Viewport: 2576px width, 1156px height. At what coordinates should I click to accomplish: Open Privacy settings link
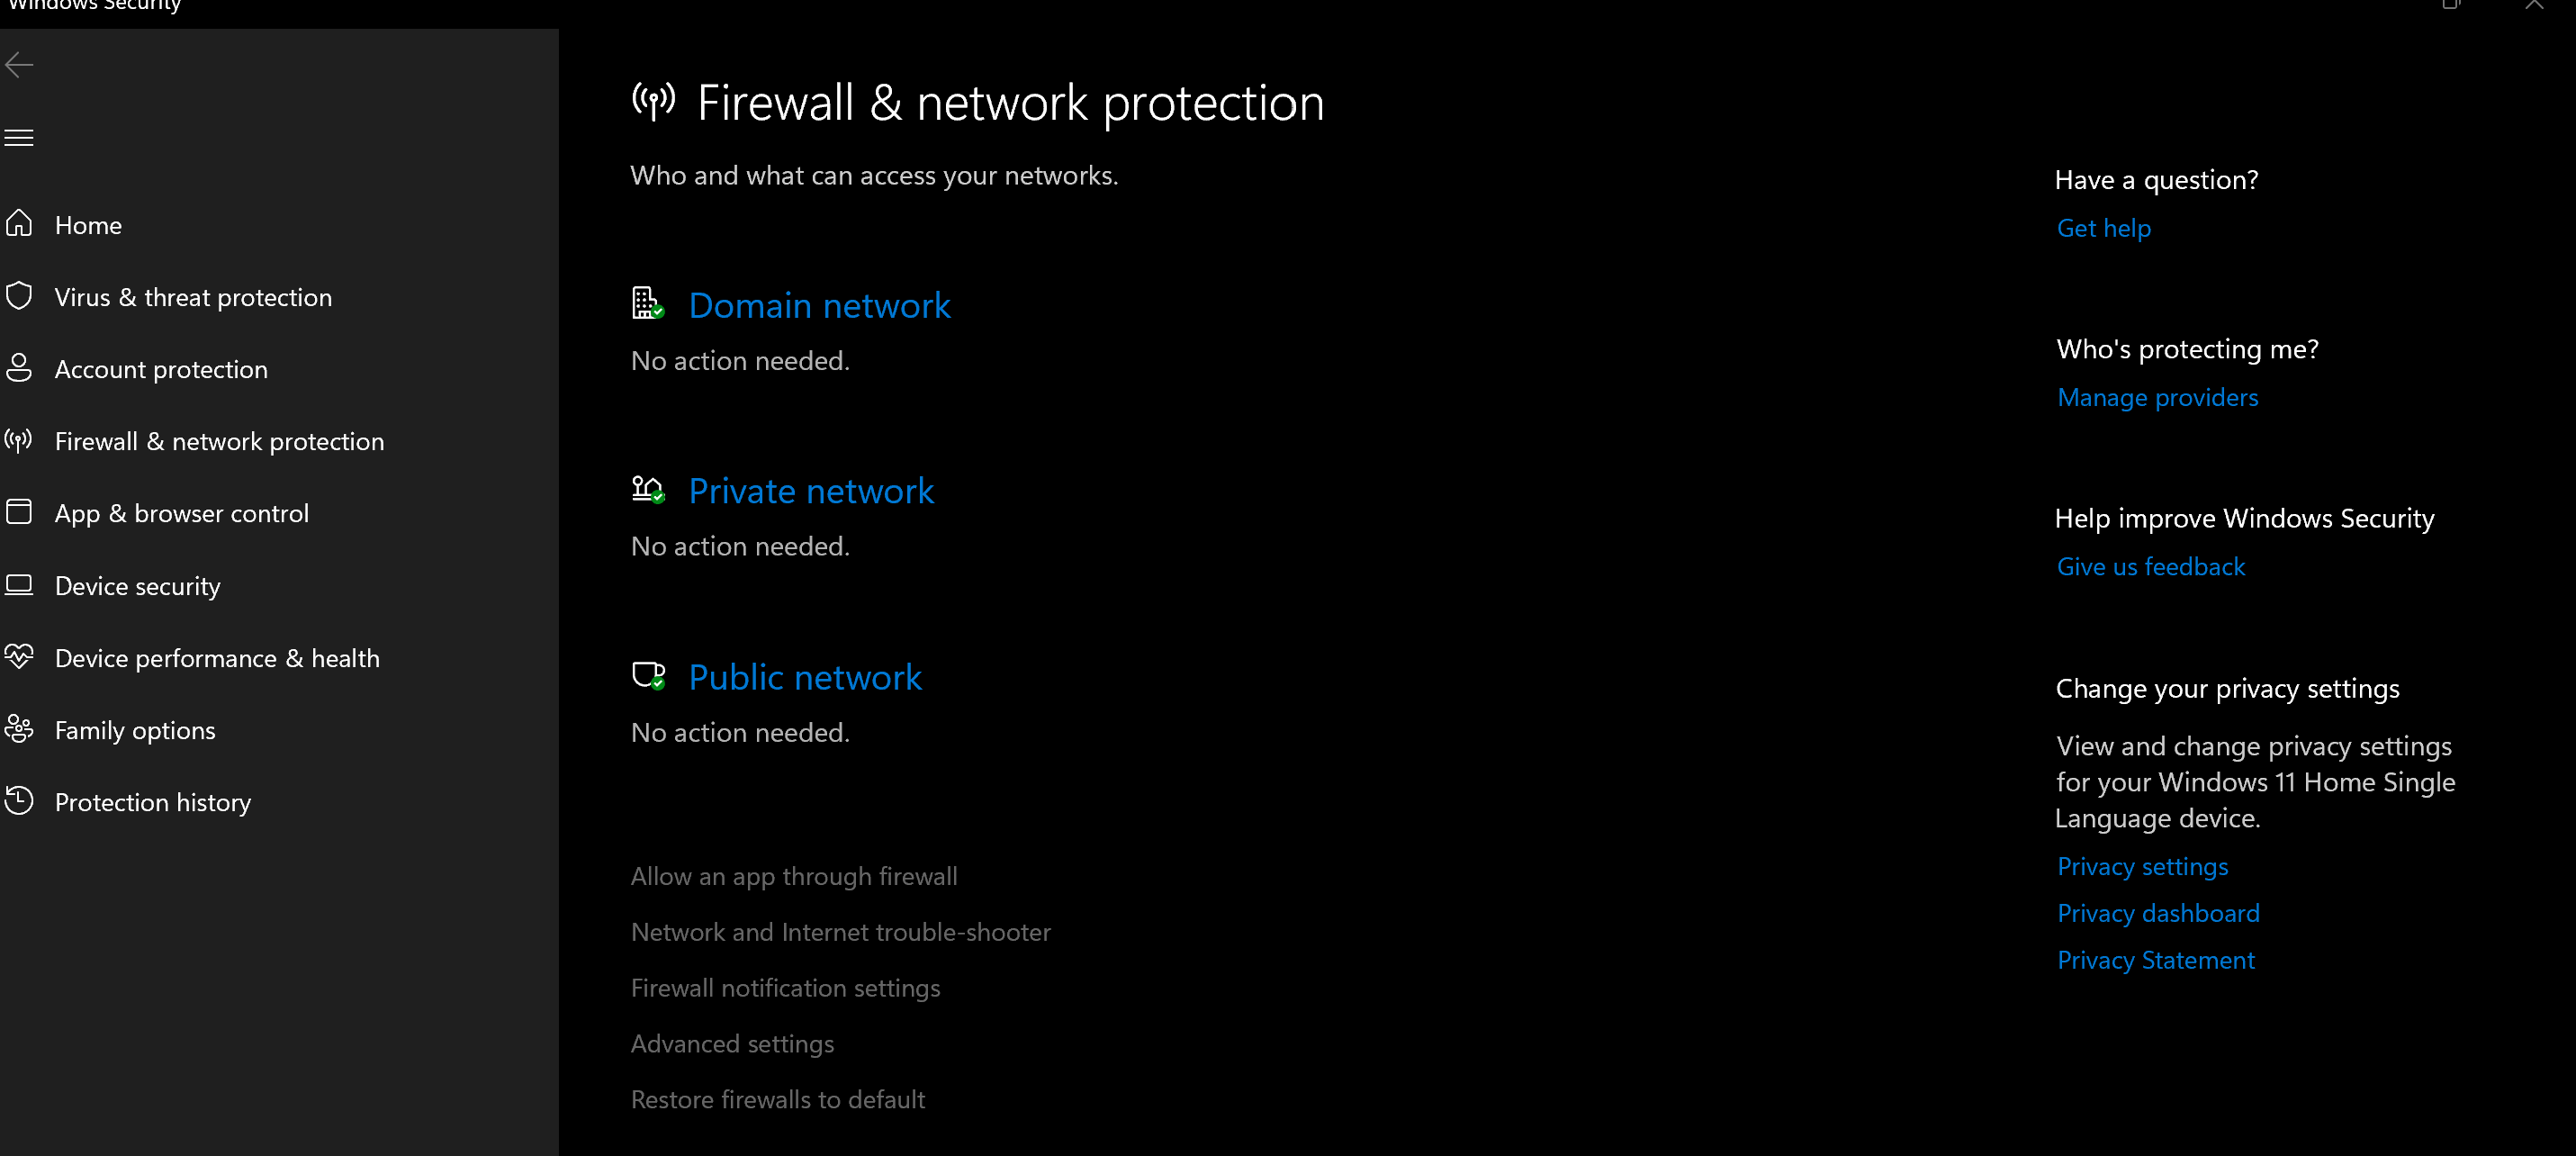(x=2142, y=866)
